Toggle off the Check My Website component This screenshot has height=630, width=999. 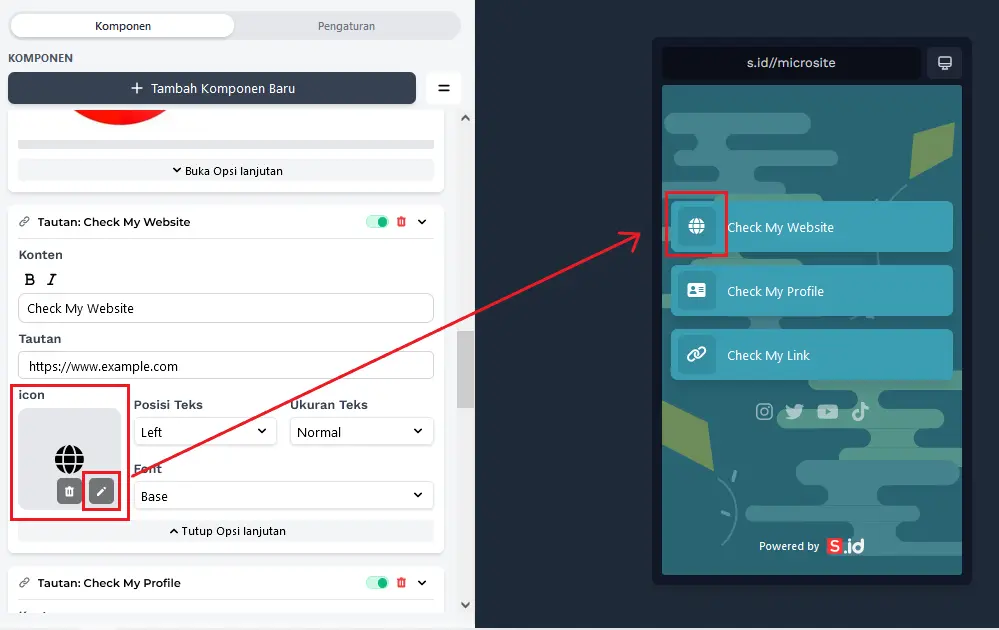coord(377,222)
